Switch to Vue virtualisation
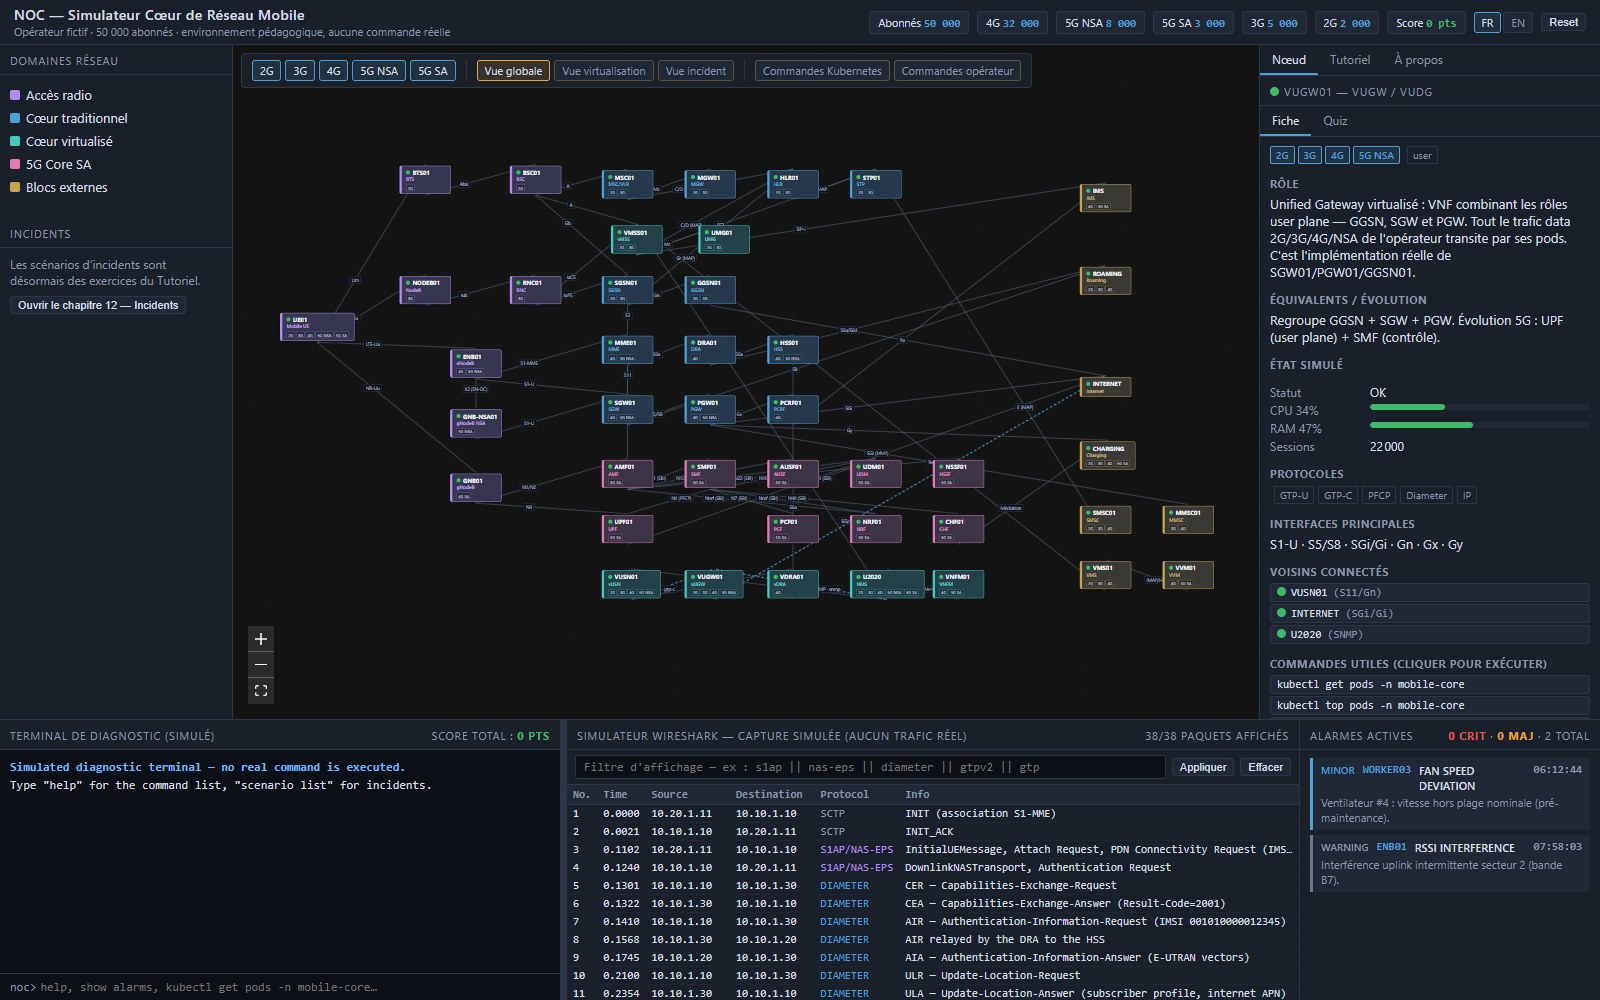The height and width of the screenshot is (1000, 1600). [604, 71]
